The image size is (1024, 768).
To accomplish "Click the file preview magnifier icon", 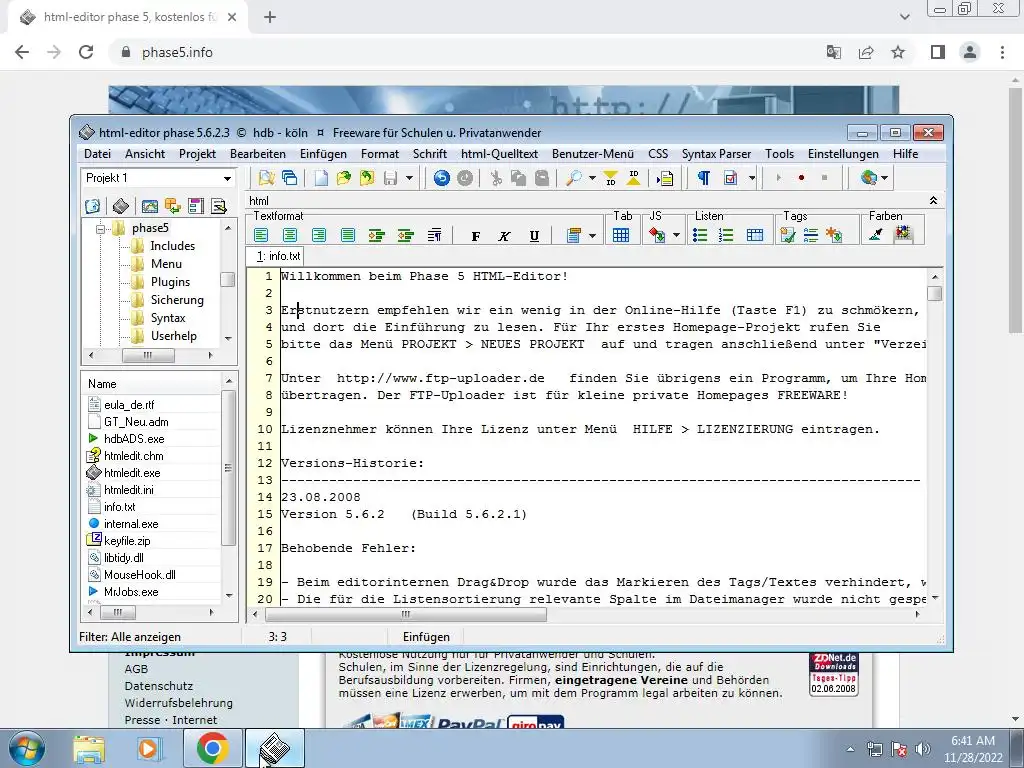I will 266,178.
